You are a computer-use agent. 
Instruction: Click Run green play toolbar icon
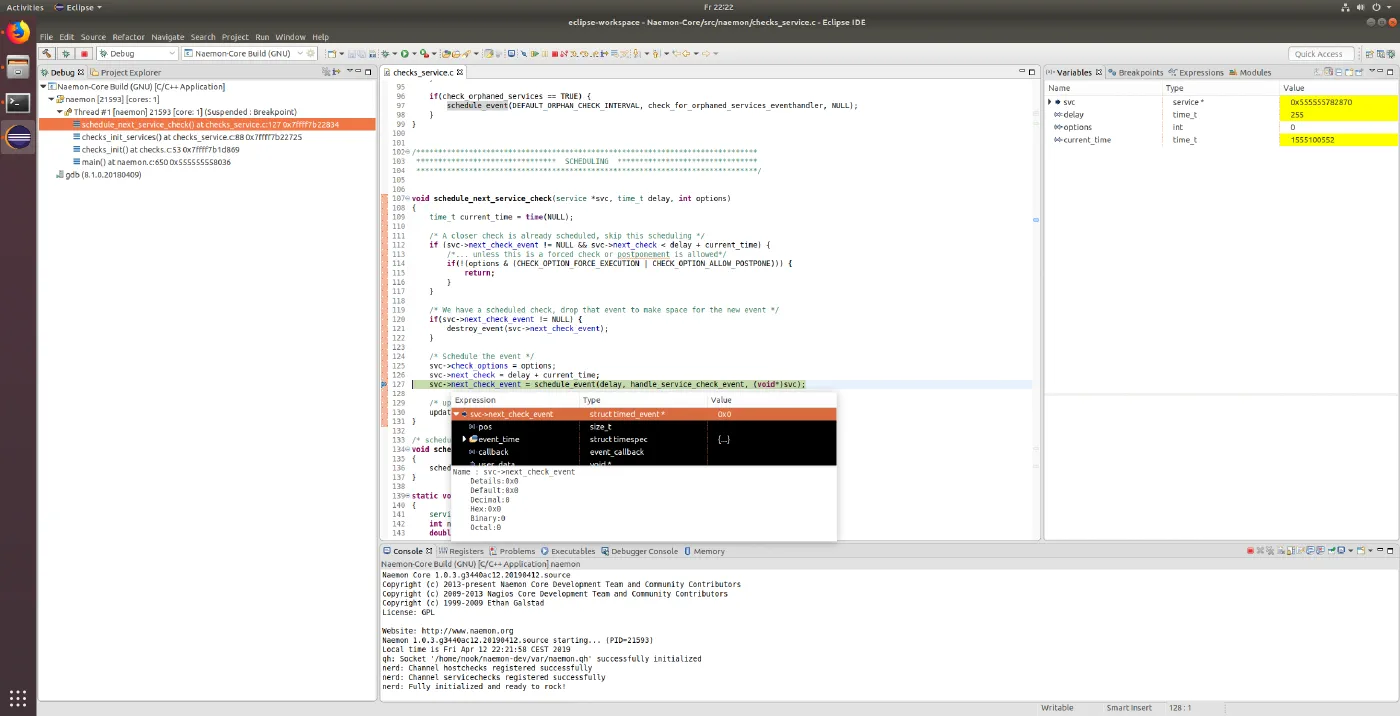click(x=405, y=53)
